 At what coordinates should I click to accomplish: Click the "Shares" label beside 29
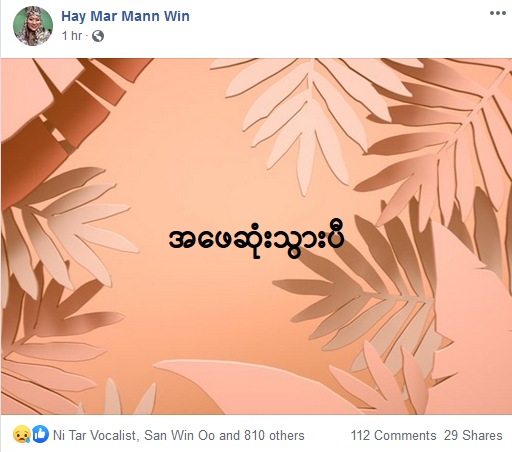pyautogui.click(x=482, y=435)
